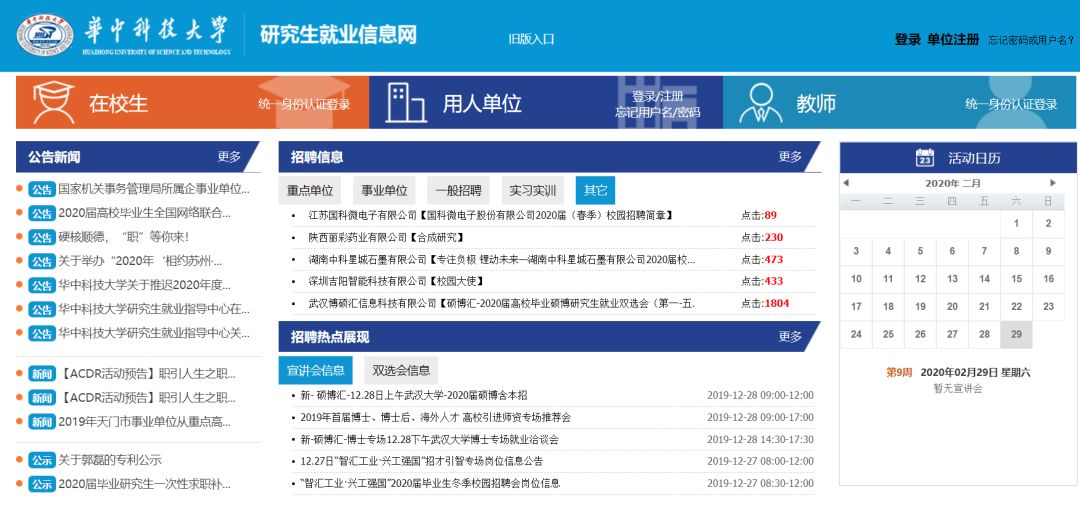The height and width of the screenshot is (509, 1080).
Task: Click the calendar icon beside 活动日历
Action: (x=925, y=158)
